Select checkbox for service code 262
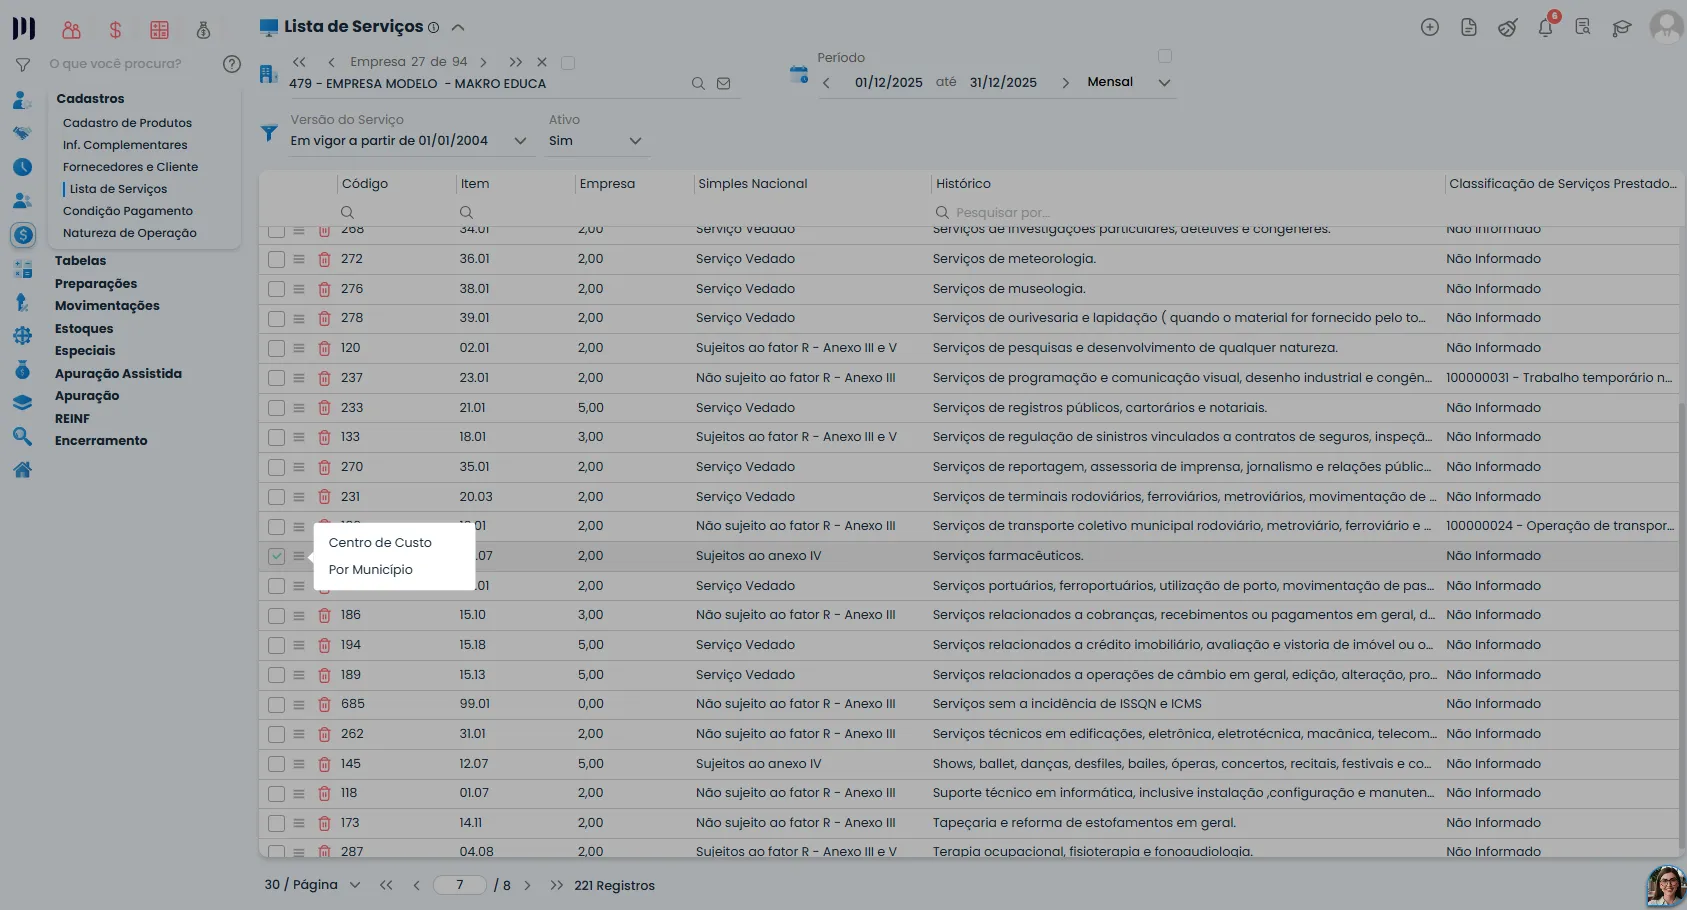 276,734
